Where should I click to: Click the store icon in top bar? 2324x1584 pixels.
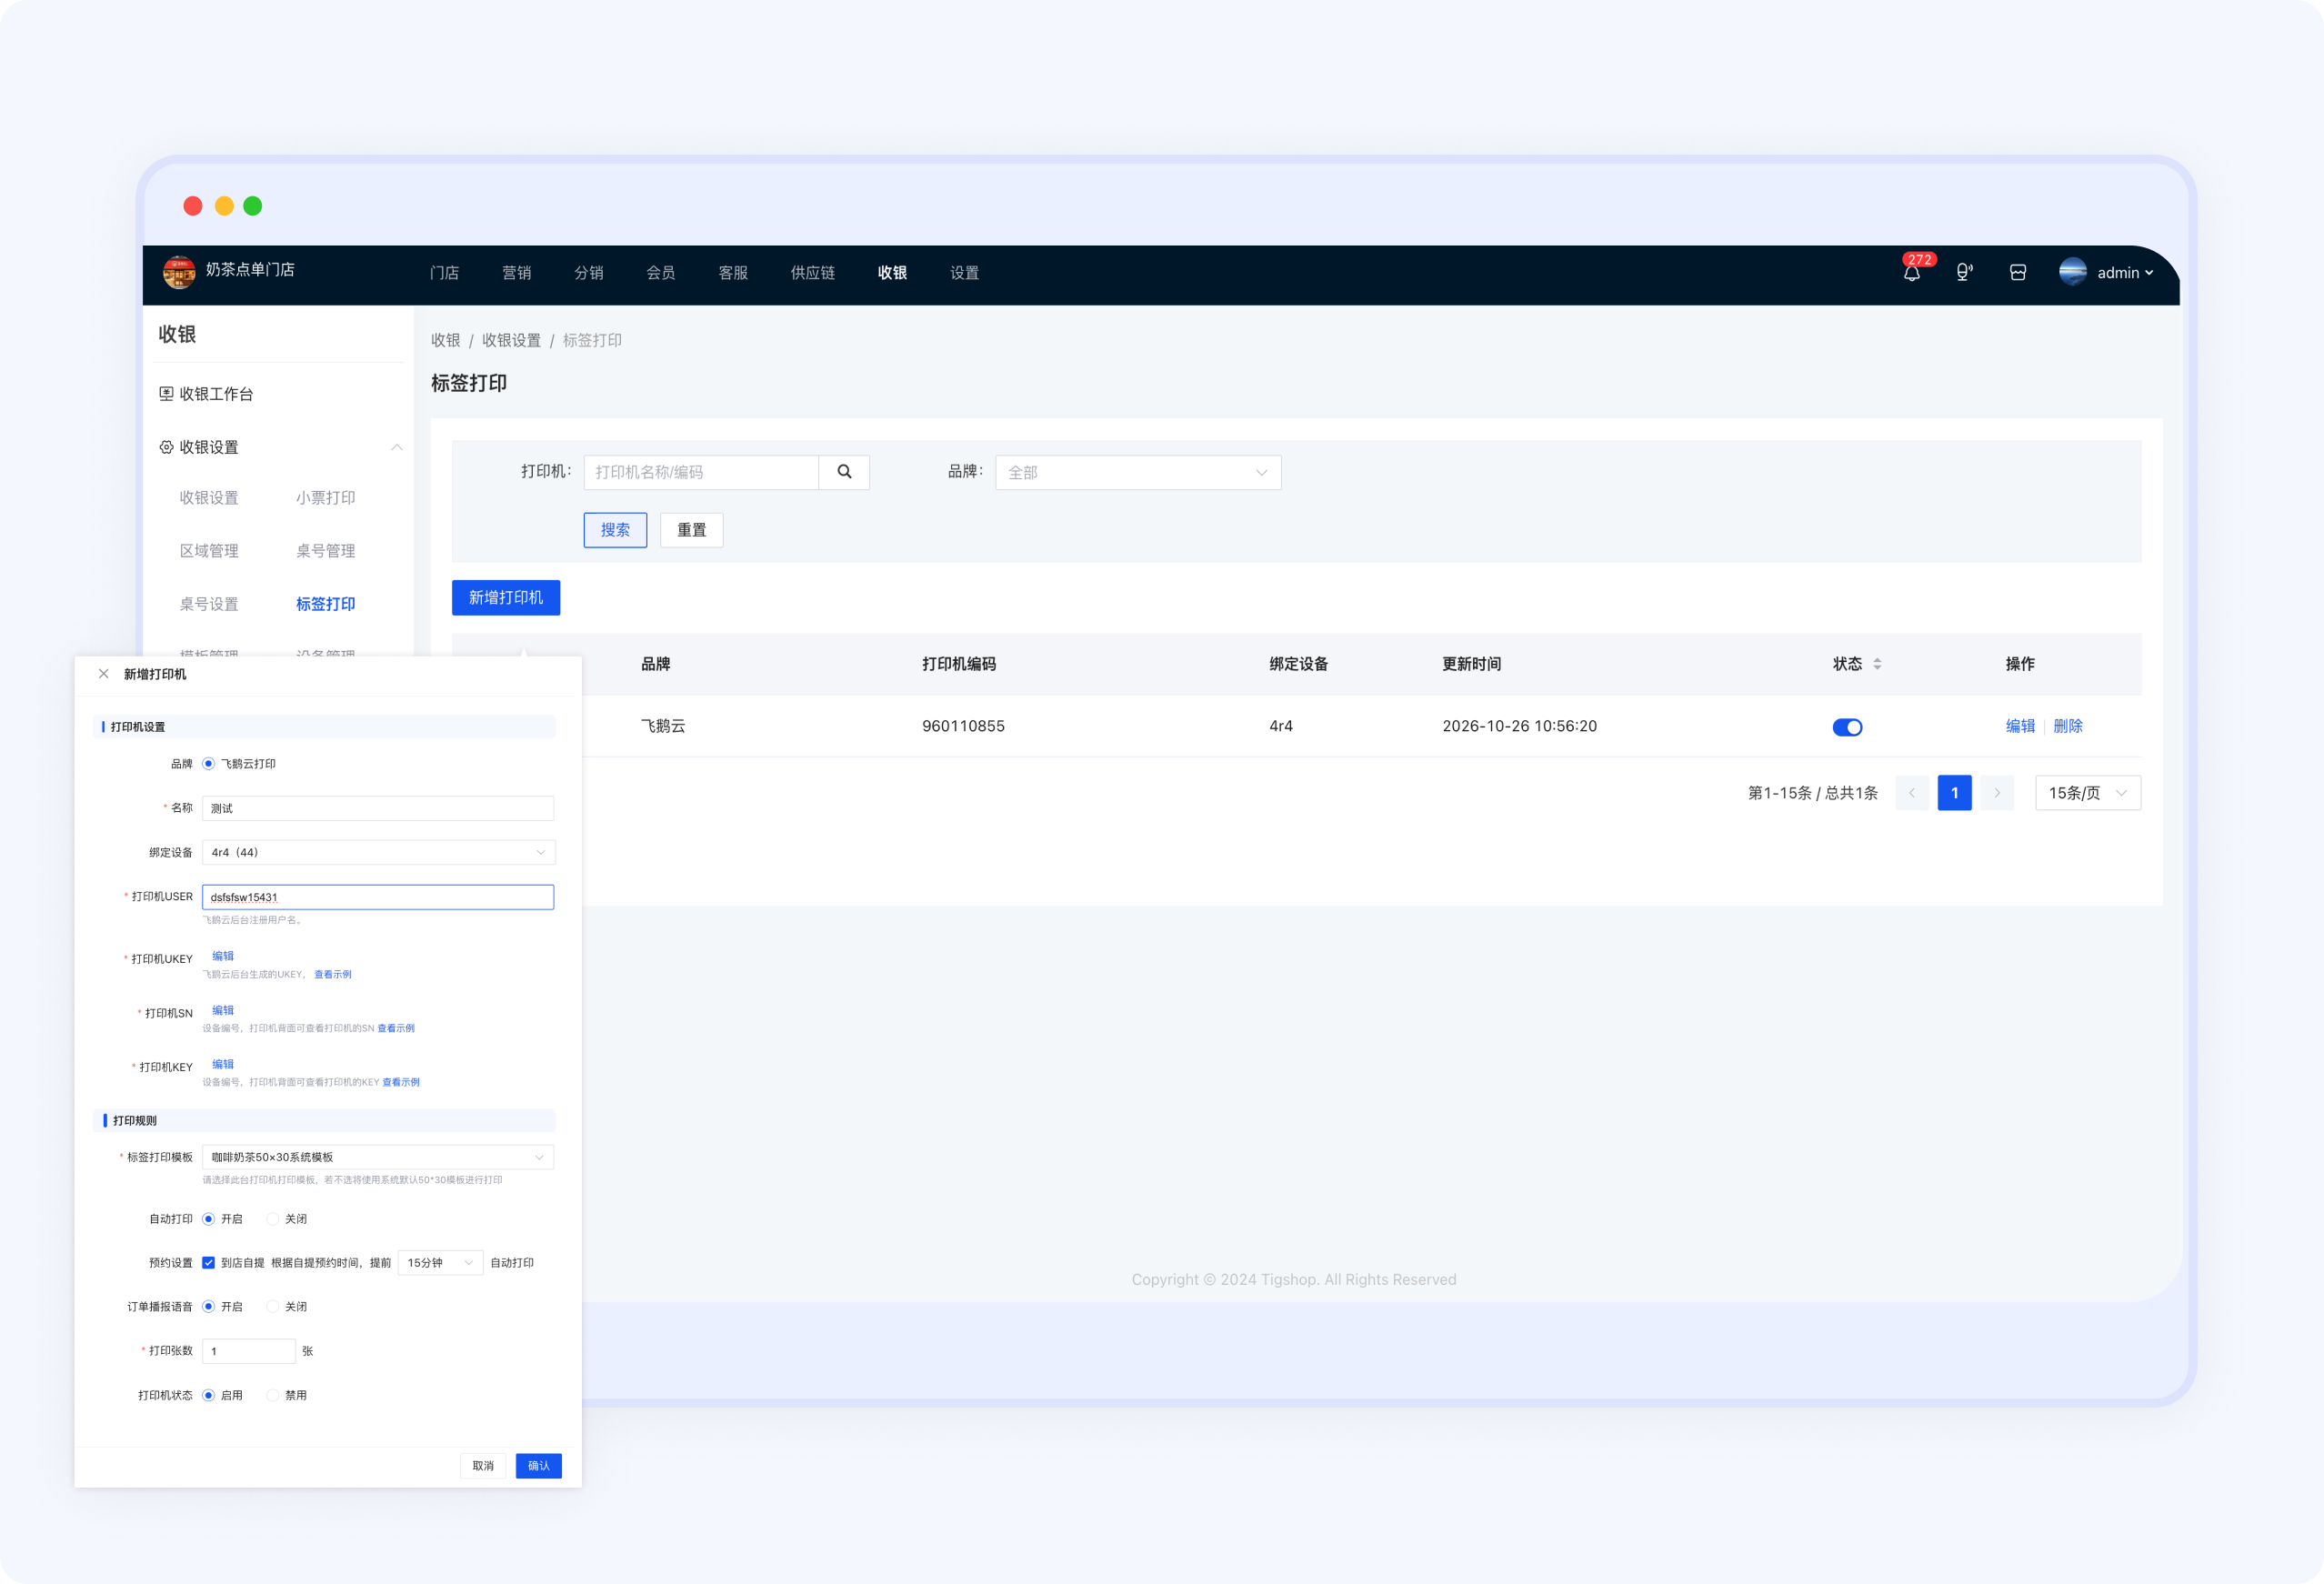2018,272
